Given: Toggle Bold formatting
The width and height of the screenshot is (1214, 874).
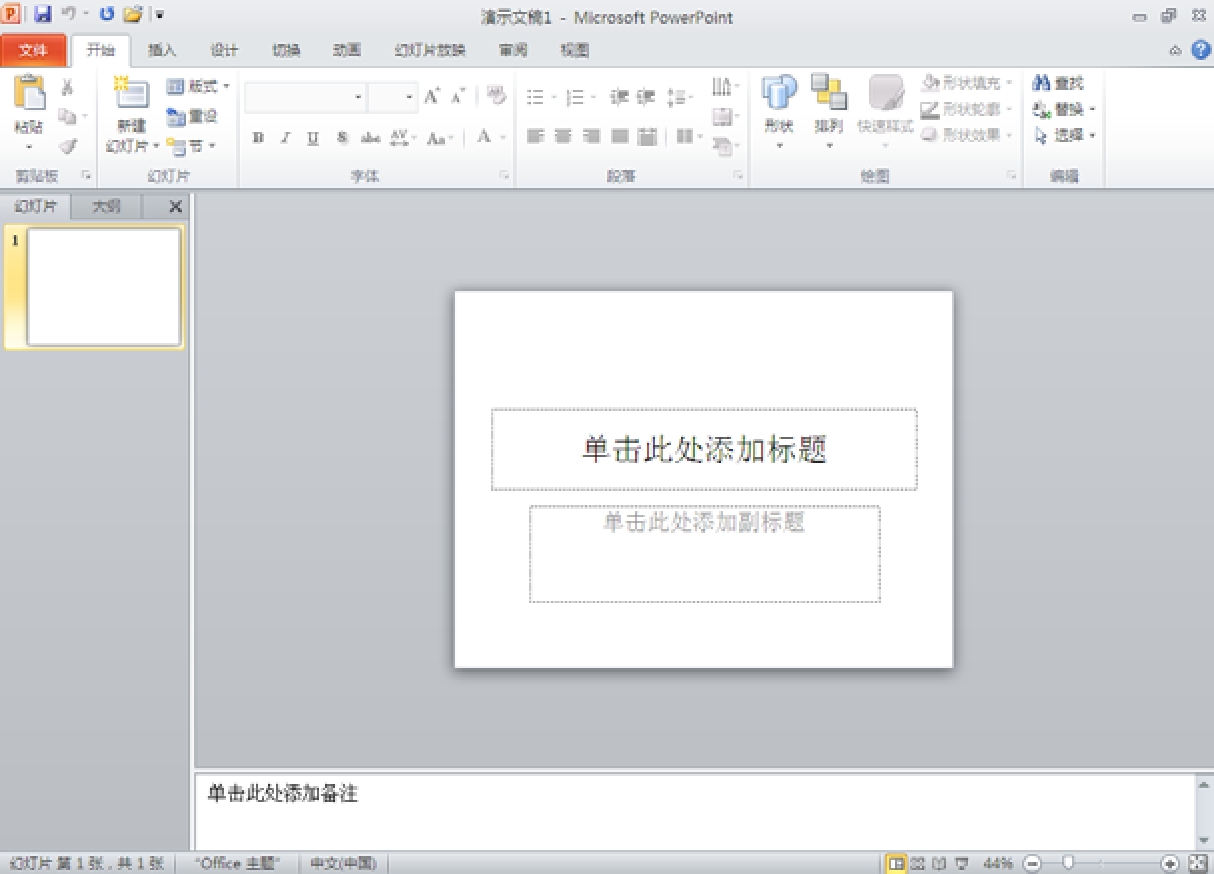Looking at the screenshot, I should point(259,138).
